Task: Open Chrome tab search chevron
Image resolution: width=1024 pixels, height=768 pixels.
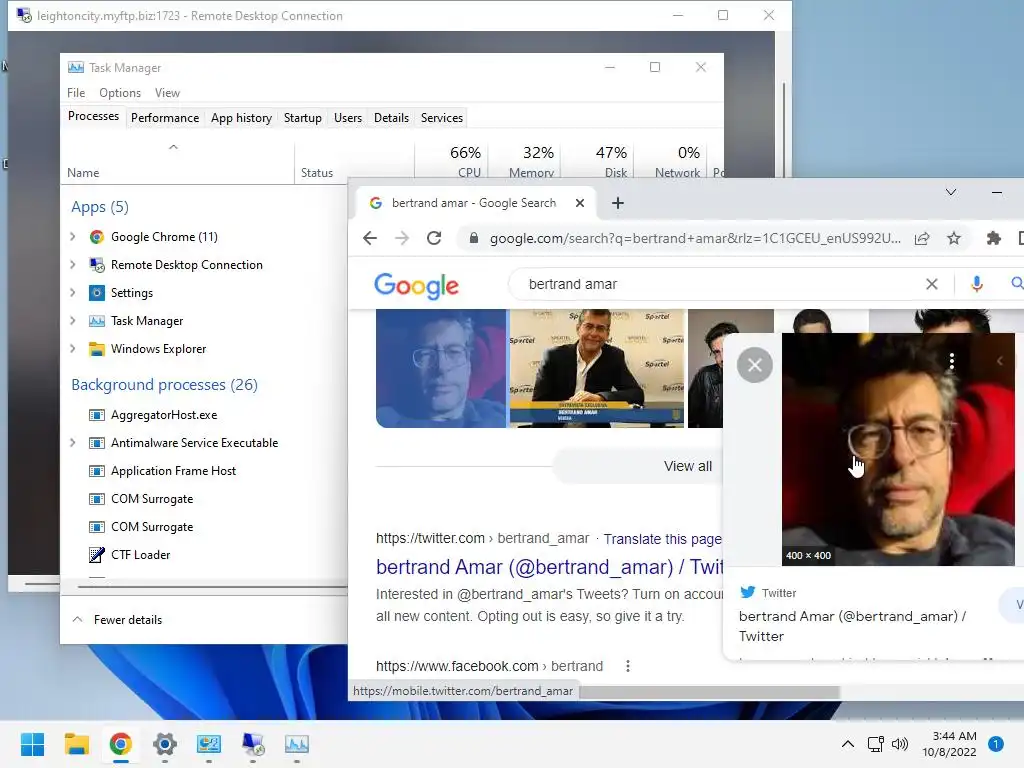Action: pos(951,192)
